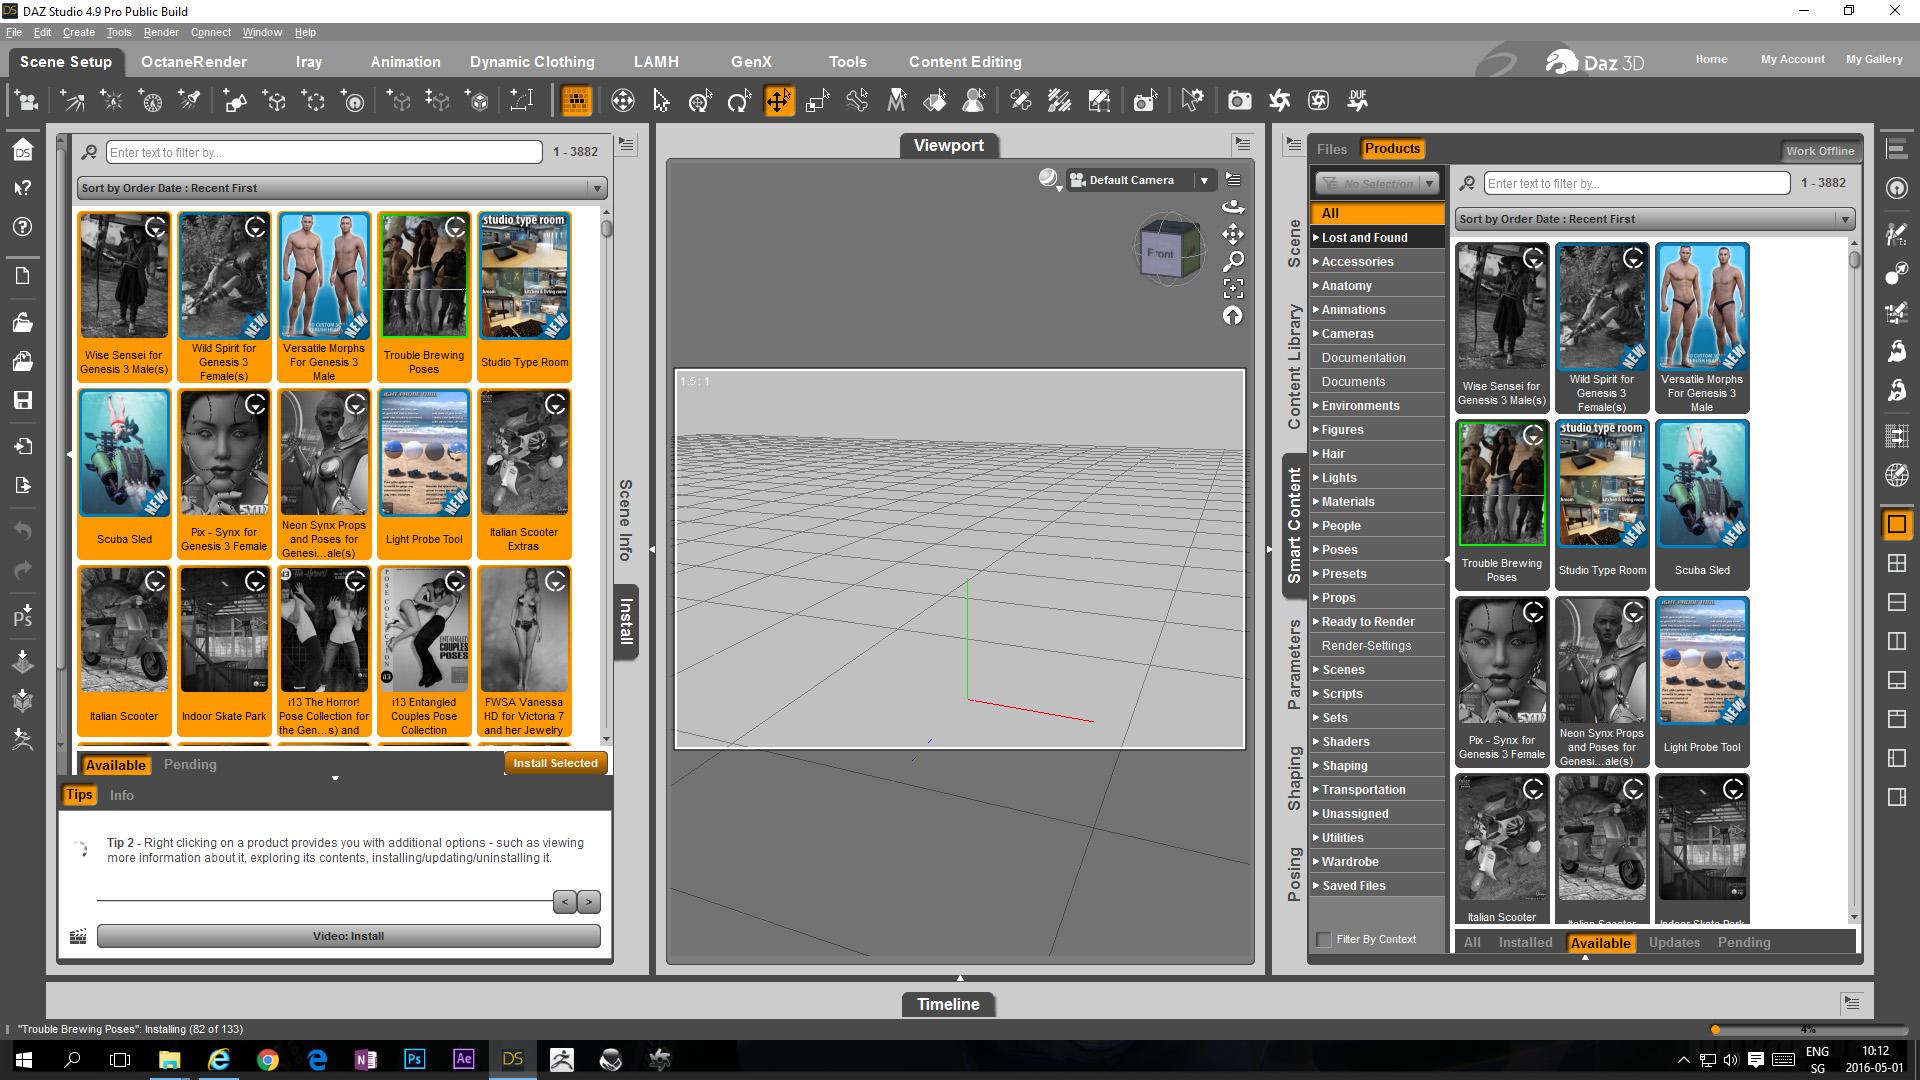Enable the Filter By Context checkbox
The height and width of the screenshot is (1080, 1920).
tap(1324, 940)
